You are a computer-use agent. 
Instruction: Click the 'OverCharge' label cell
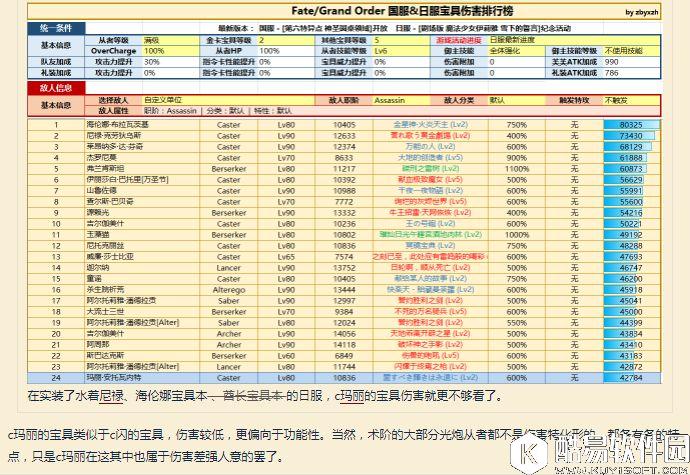114,51
